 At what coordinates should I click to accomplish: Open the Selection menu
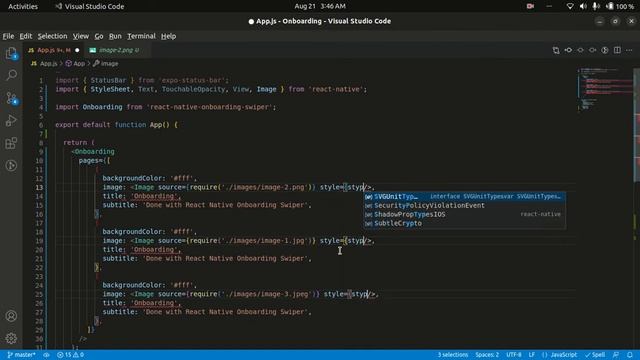click(x=52, y=36)
